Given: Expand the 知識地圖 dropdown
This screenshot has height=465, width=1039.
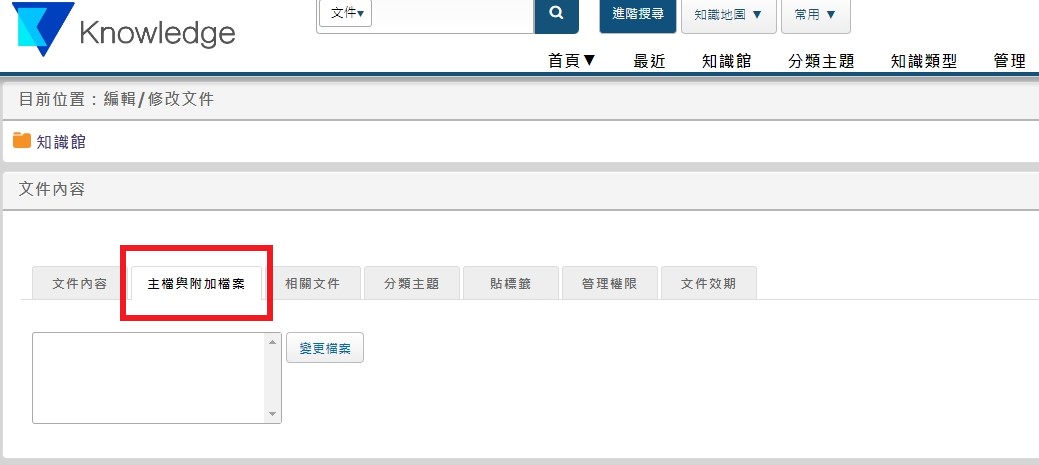Looking at the screenshot, I should click(728, 15).
